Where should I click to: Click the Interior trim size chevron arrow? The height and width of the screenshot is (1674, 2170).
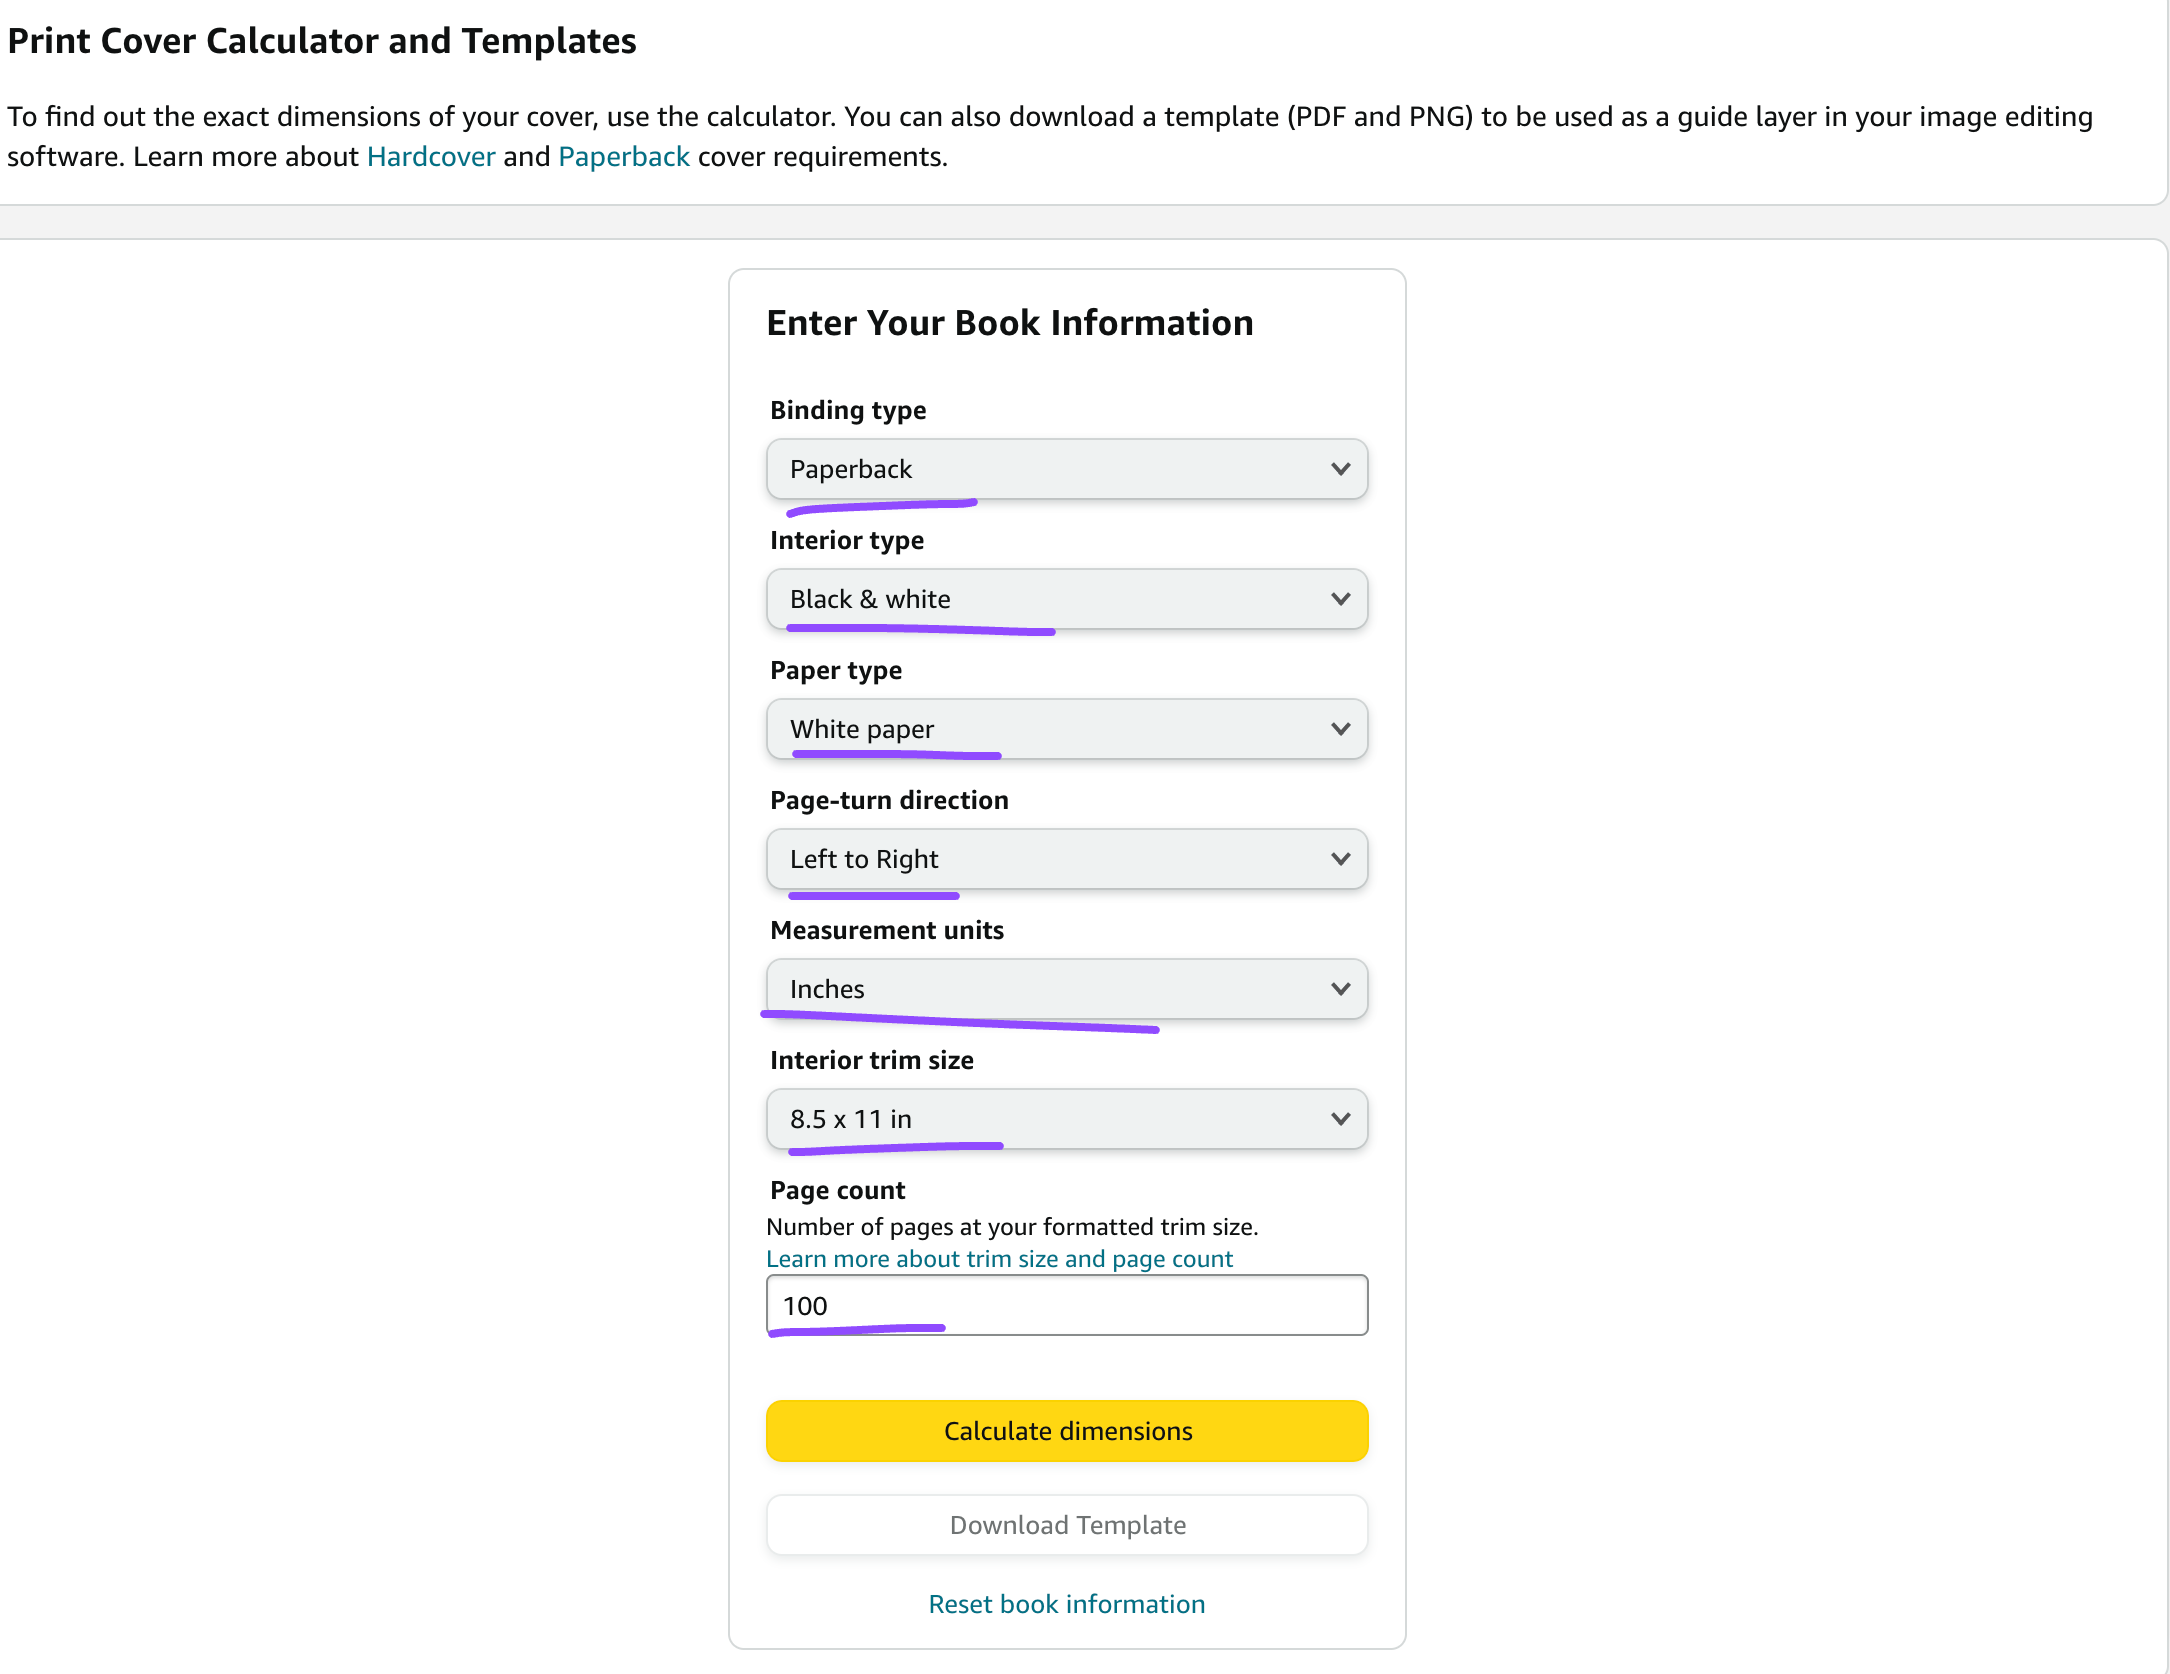coord(1340,1119)
